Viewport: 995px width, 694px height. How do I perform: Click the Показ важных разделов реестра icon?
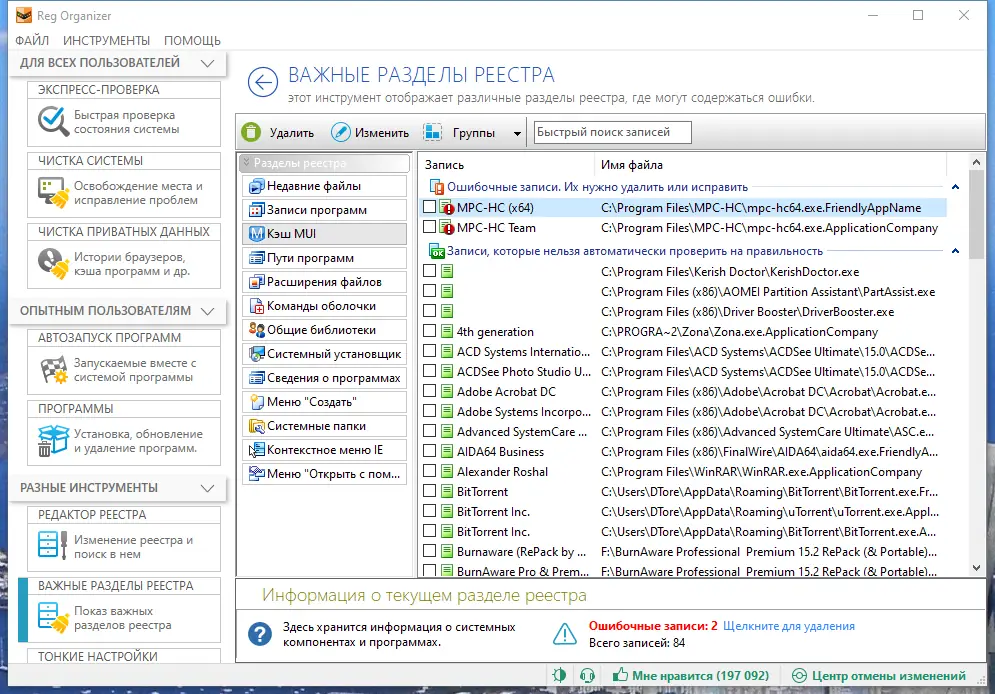(53, 617)
